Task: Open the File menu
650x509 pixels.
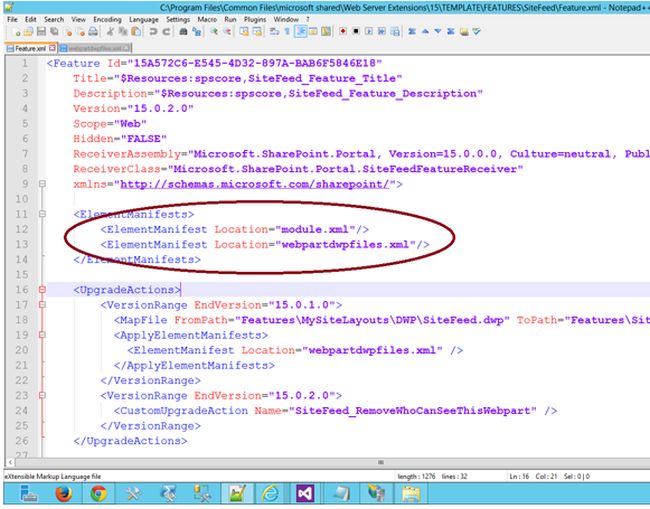Action: (12, 19)
